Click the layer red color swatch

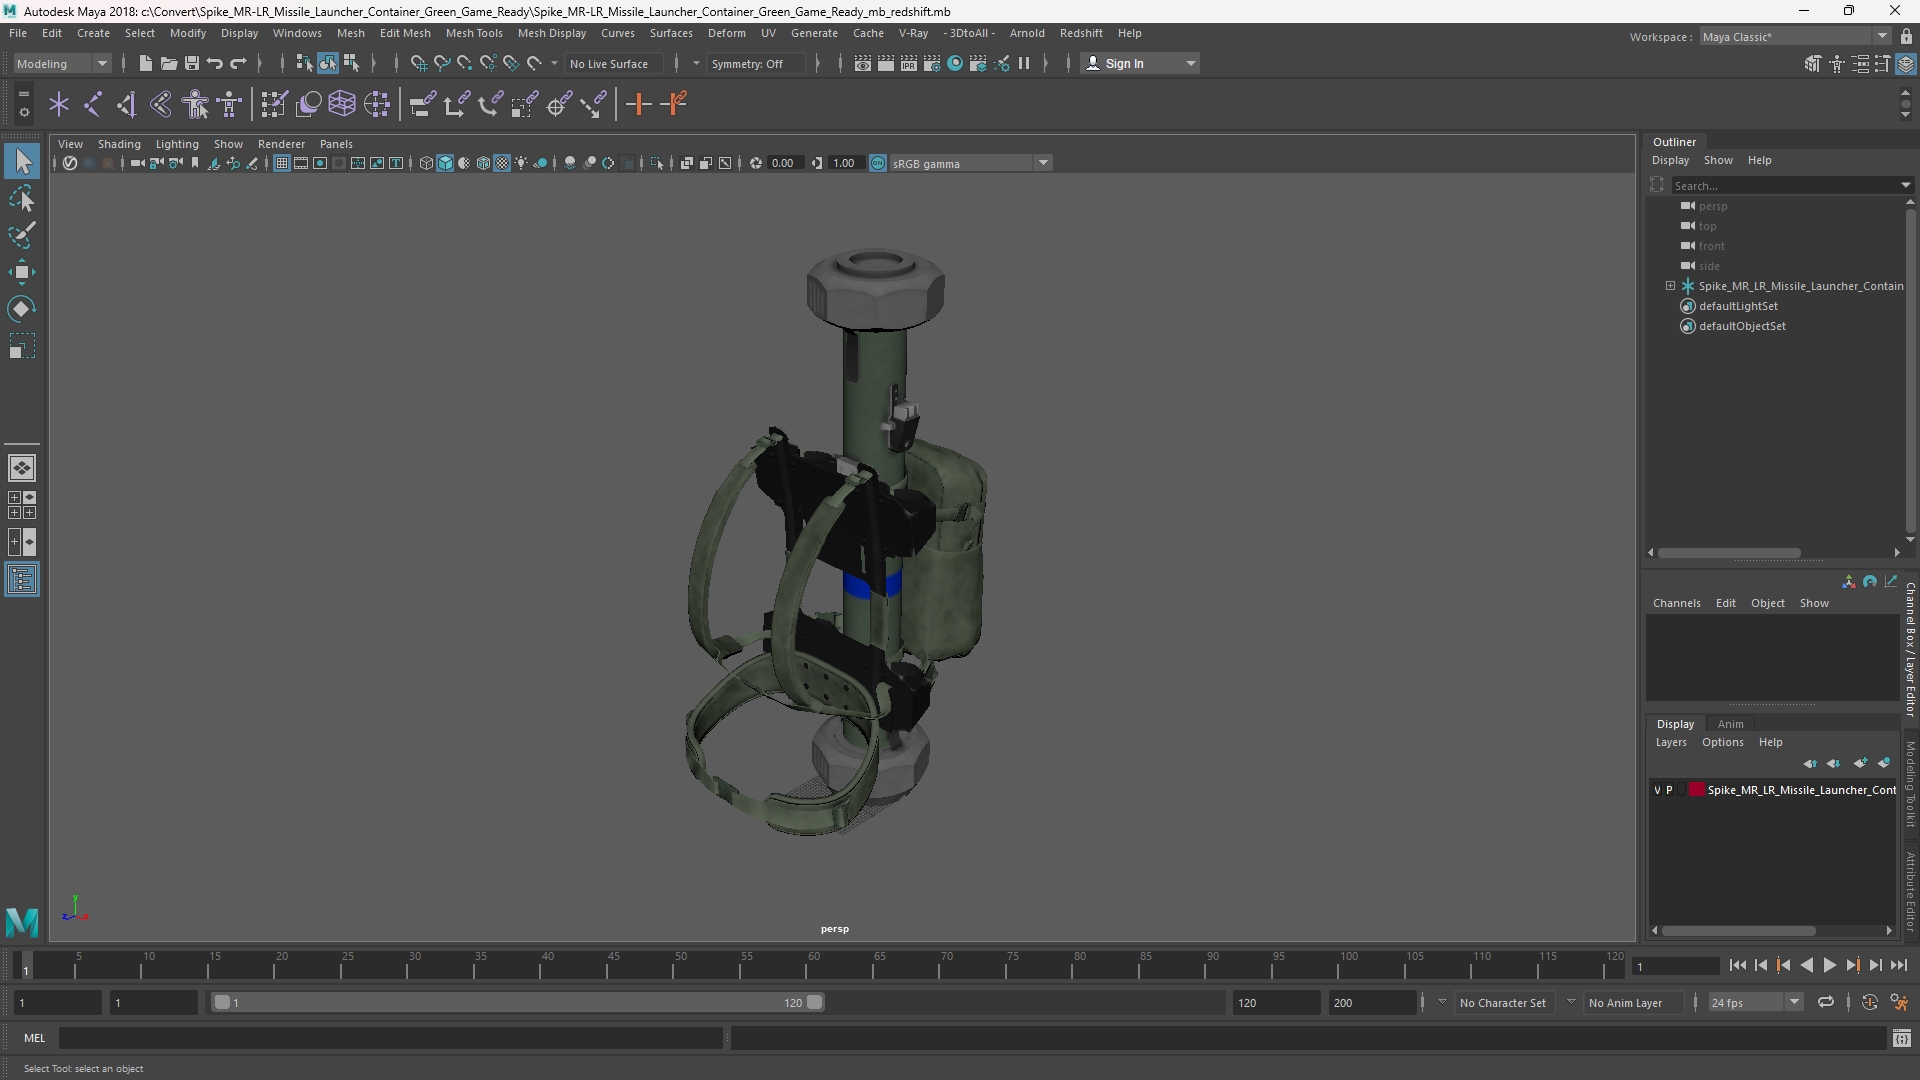click(1697, 790)
